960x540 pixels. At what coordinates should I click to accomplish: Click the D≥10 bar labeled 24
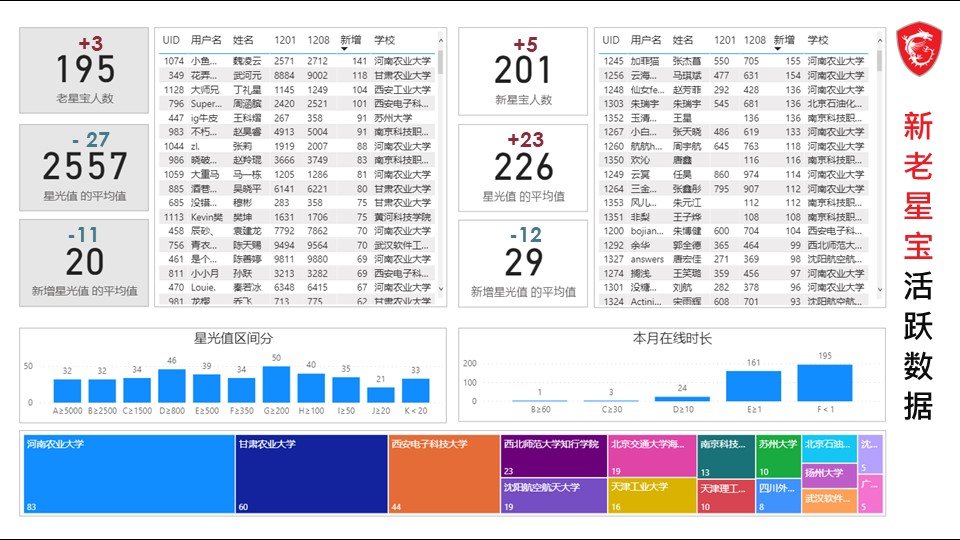[x=682, y=399]
